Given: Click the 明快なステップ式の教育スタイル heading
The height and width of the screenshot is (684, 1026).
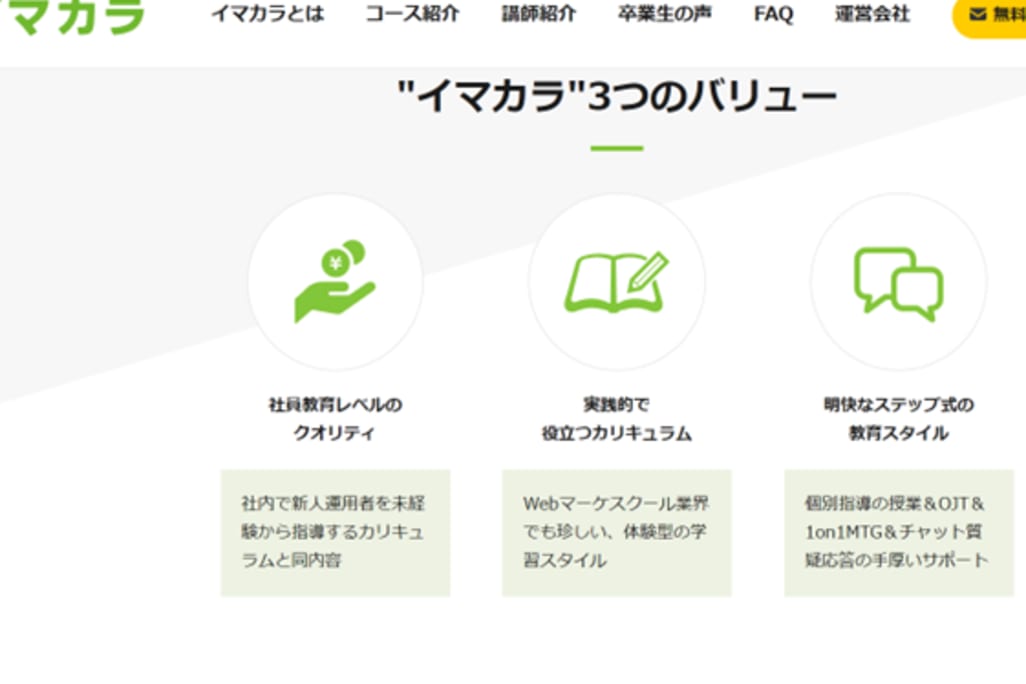Looking at the screenshot, I should coord(898,419).
